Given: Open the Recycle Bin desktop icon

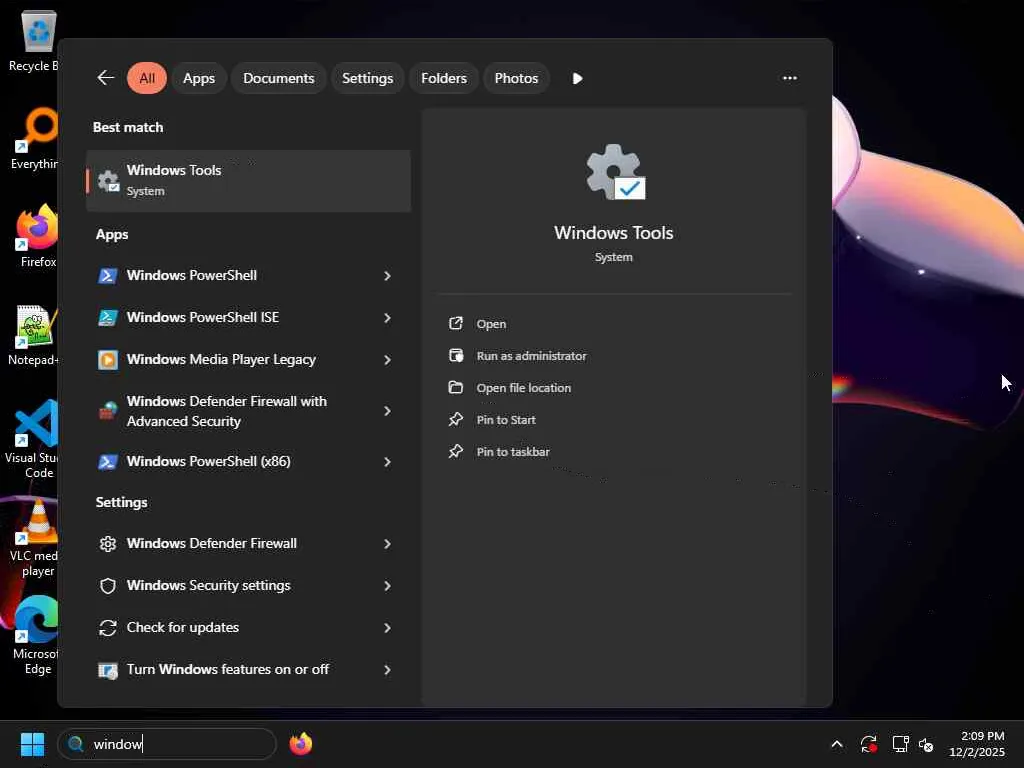Looking at the screenshot, I should (x=34, y=42).
